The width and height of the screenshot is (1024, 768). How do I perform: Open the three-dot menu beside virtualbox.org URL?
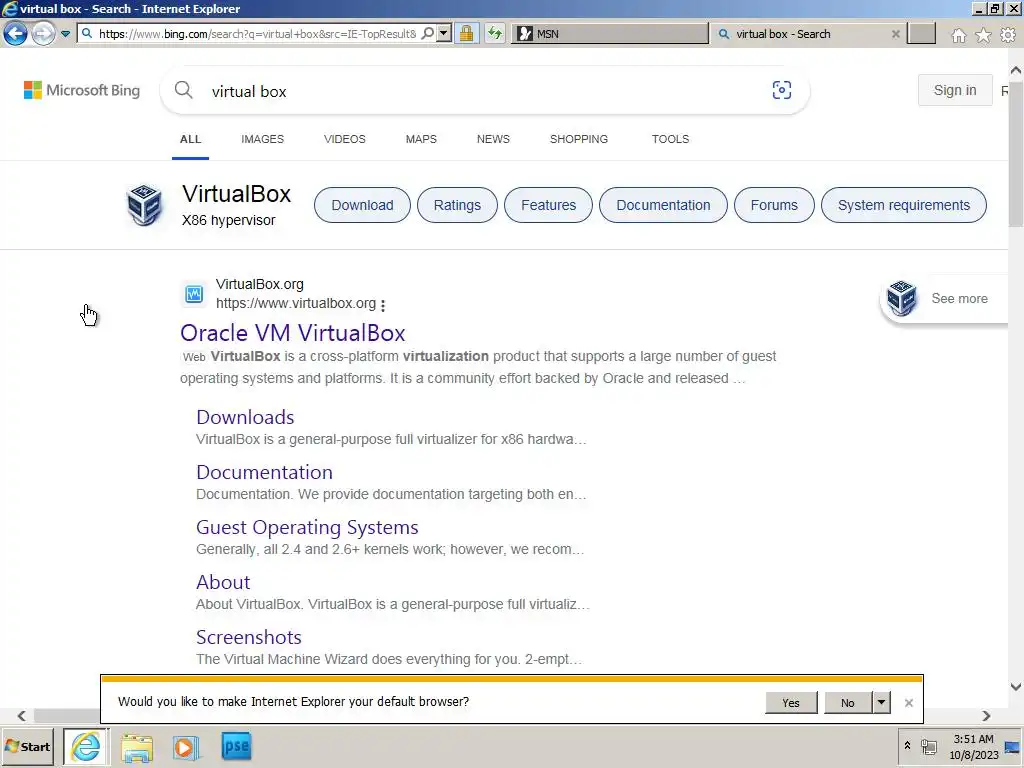pos(383,304)
